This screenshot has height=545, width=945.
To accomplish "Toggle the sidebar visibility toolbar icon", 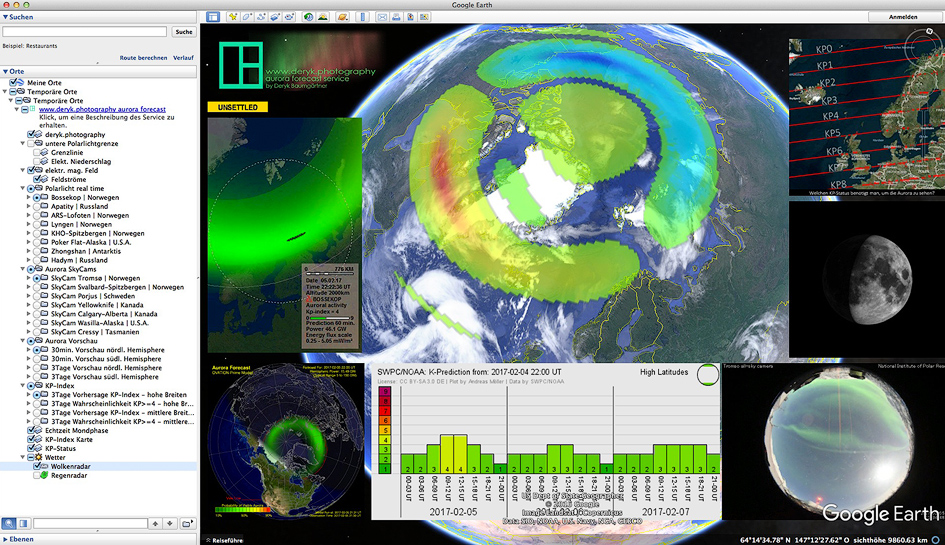I will click(213, 17).
